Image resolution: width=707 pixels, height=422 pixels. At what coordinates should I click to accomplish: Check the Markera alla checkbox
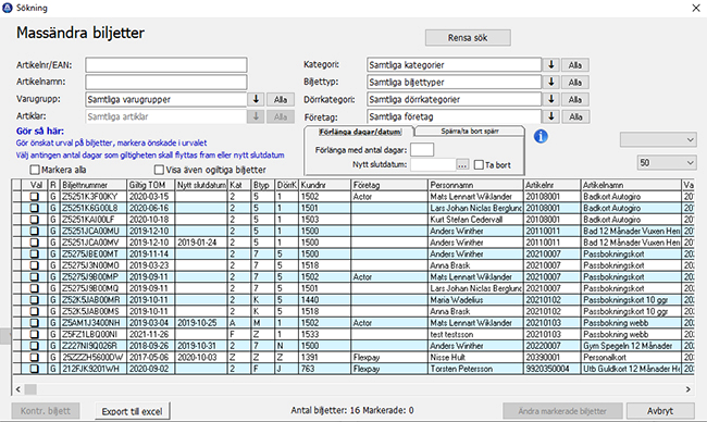35,170
